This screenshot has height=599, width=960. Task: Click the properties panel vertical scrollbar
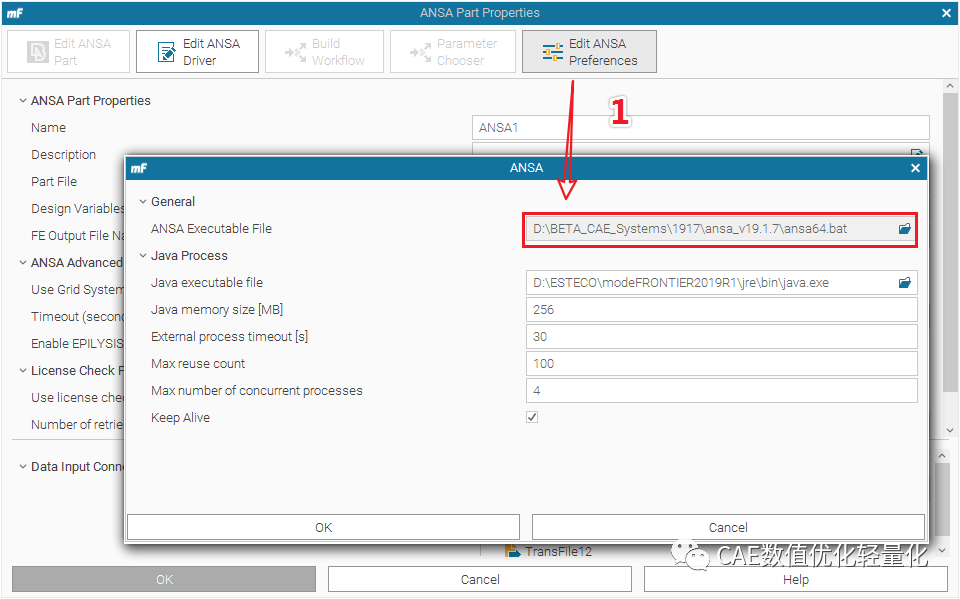coord(950,242)
